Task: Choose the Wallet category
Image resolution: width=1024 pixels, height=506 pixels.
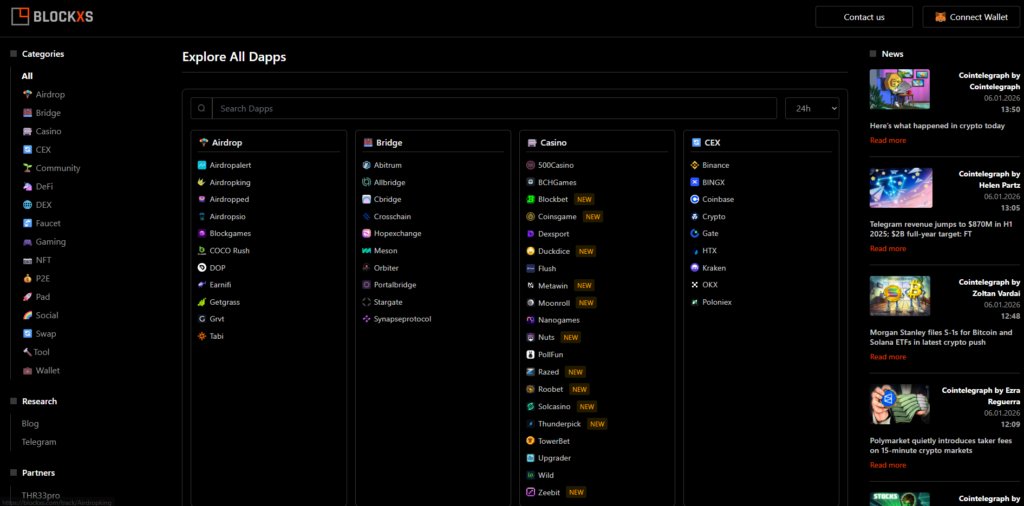Action: (x=48, y=370)
